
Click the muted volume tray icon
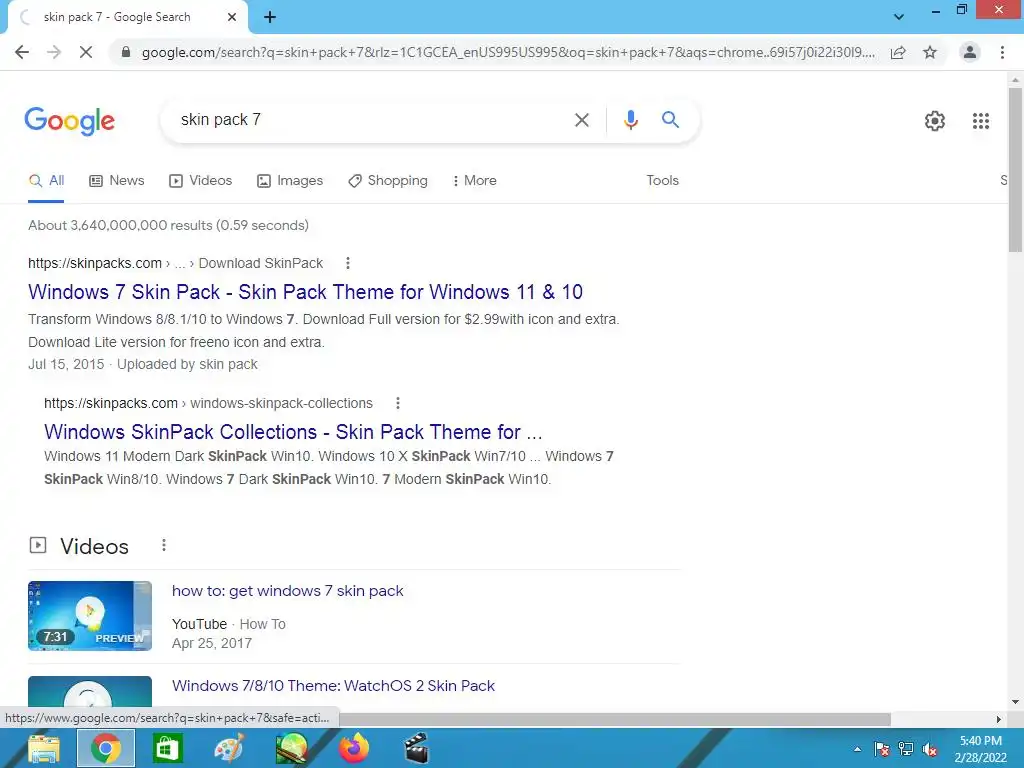pos(930,749)
